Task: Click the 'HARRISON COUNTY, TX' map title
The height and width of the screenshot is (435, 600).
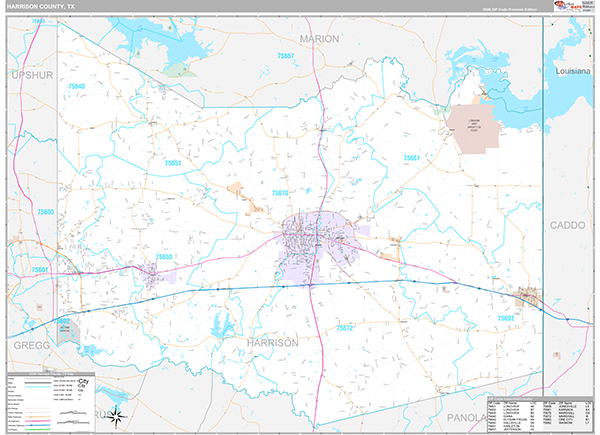Action: point(41,7)
